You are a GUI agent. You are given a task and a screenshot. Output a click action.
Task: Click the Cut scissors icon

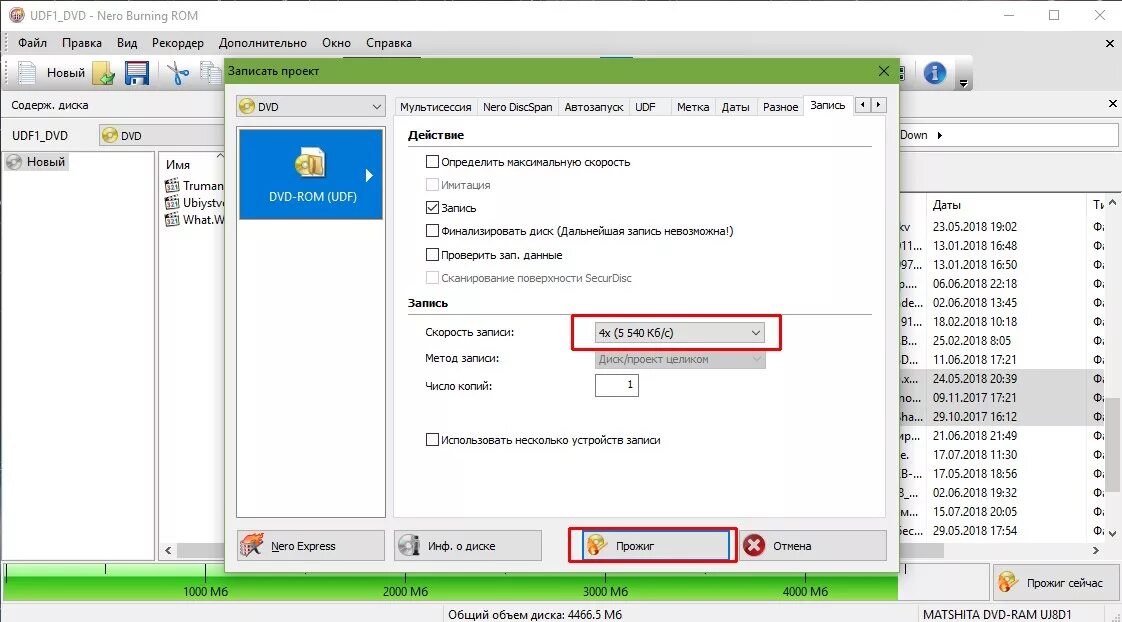tap(177, 73)
